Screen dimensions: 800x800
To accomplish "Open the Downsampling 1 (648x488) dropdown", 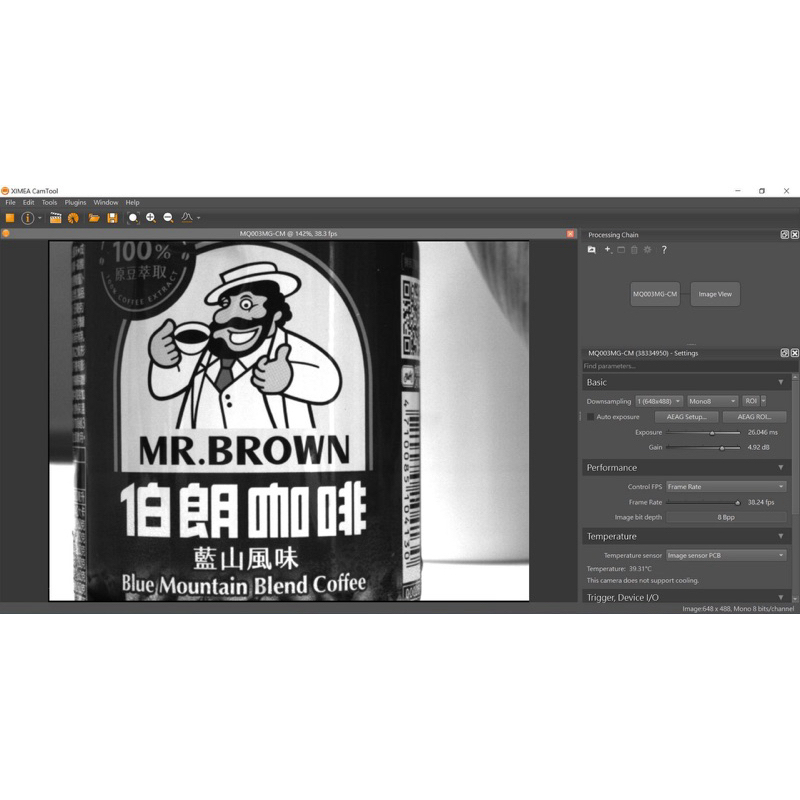I will (x=659, y=401).
